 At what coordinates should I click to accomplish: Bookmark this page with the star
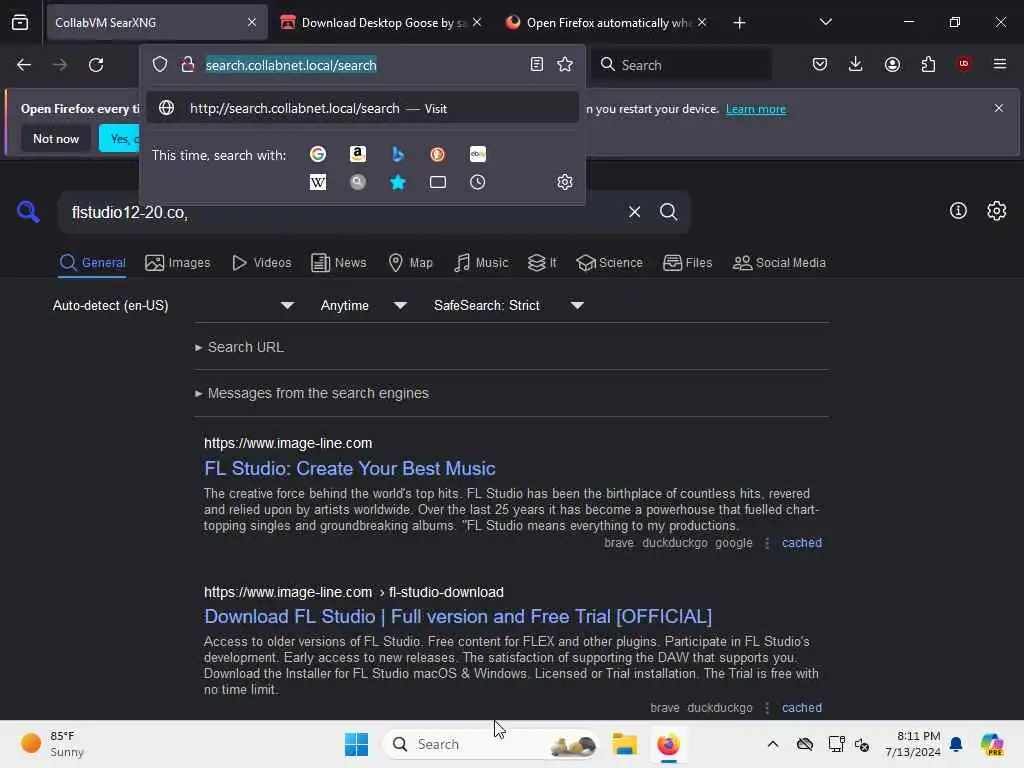click(565, 64)
